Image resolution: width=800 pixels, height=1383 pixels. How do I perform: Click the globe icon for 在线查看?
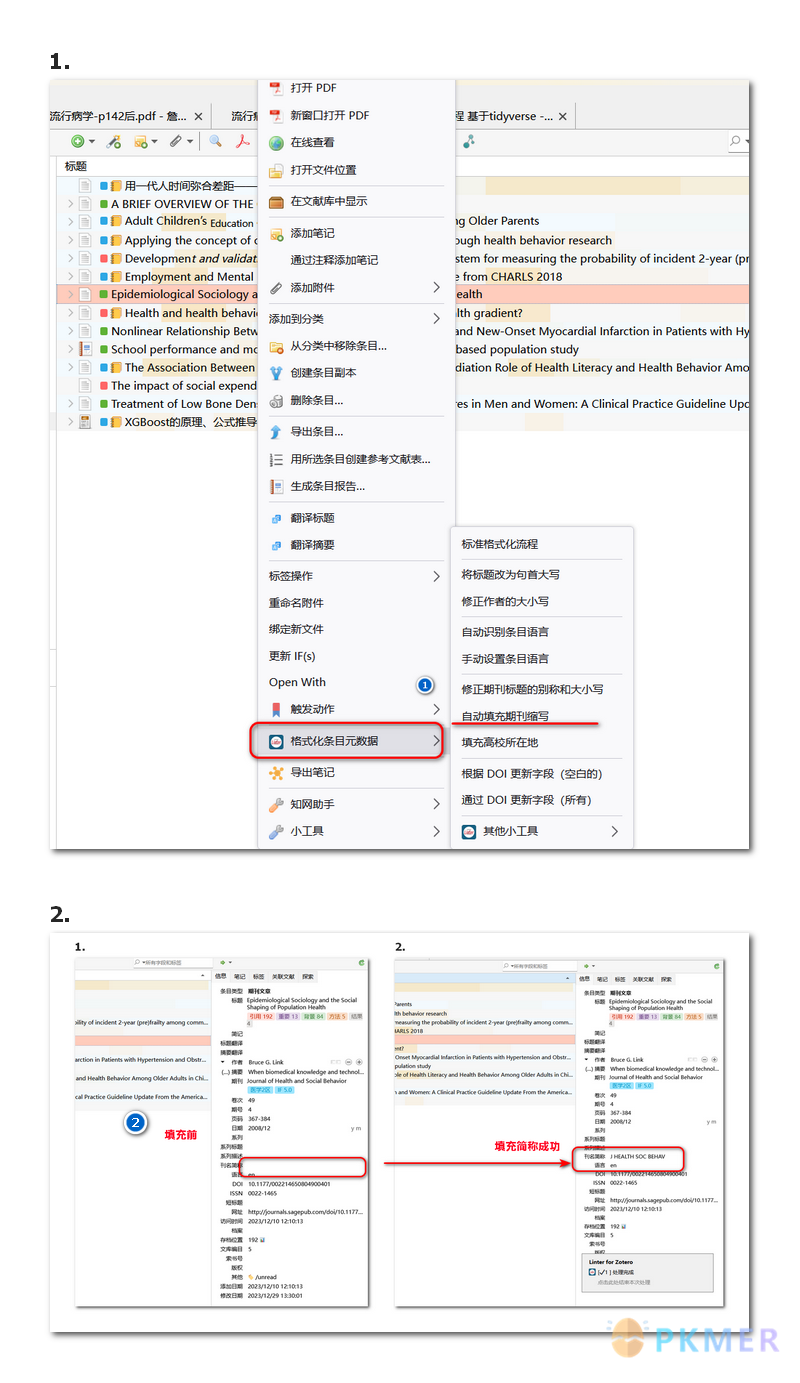point(277,143)
